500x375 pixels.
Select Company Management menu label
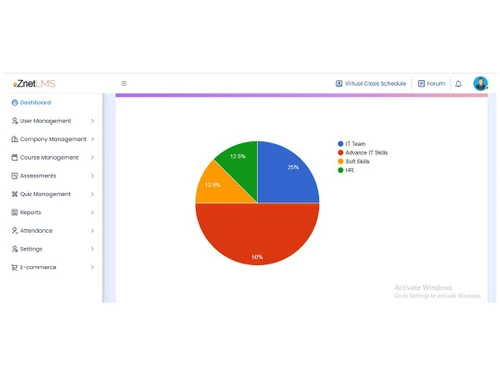53,139
